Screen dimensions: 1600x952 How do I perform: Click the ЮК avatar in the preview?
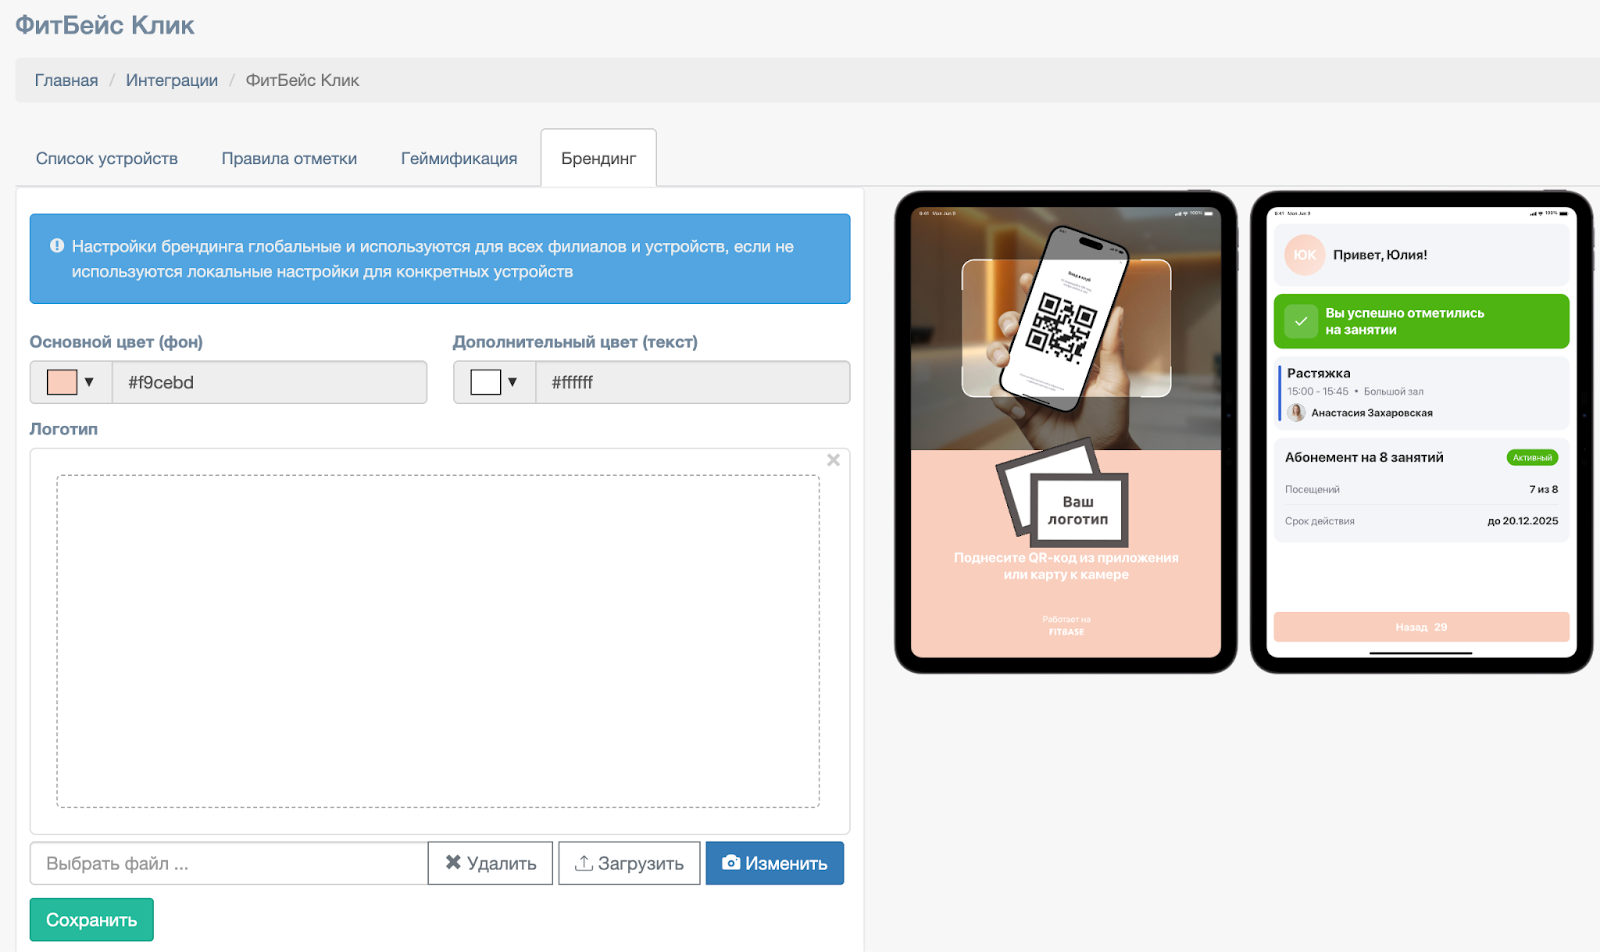pos(1305,255)
